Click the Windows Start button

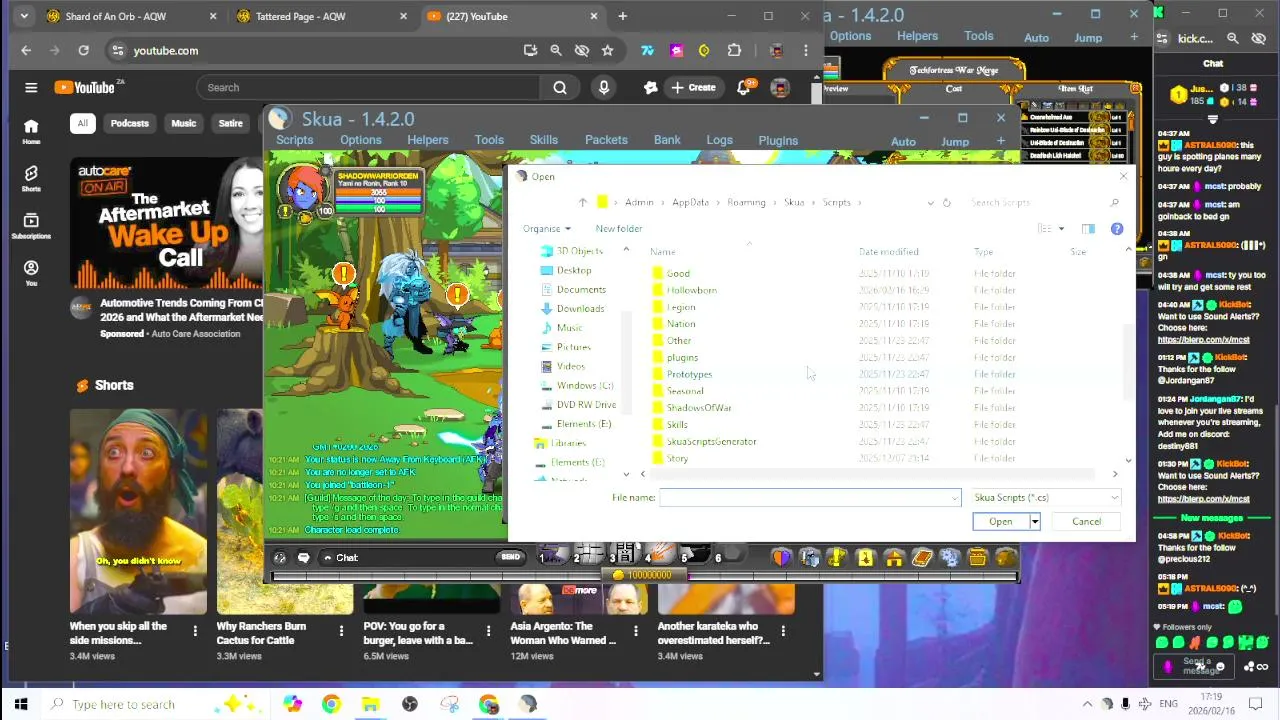21,704
